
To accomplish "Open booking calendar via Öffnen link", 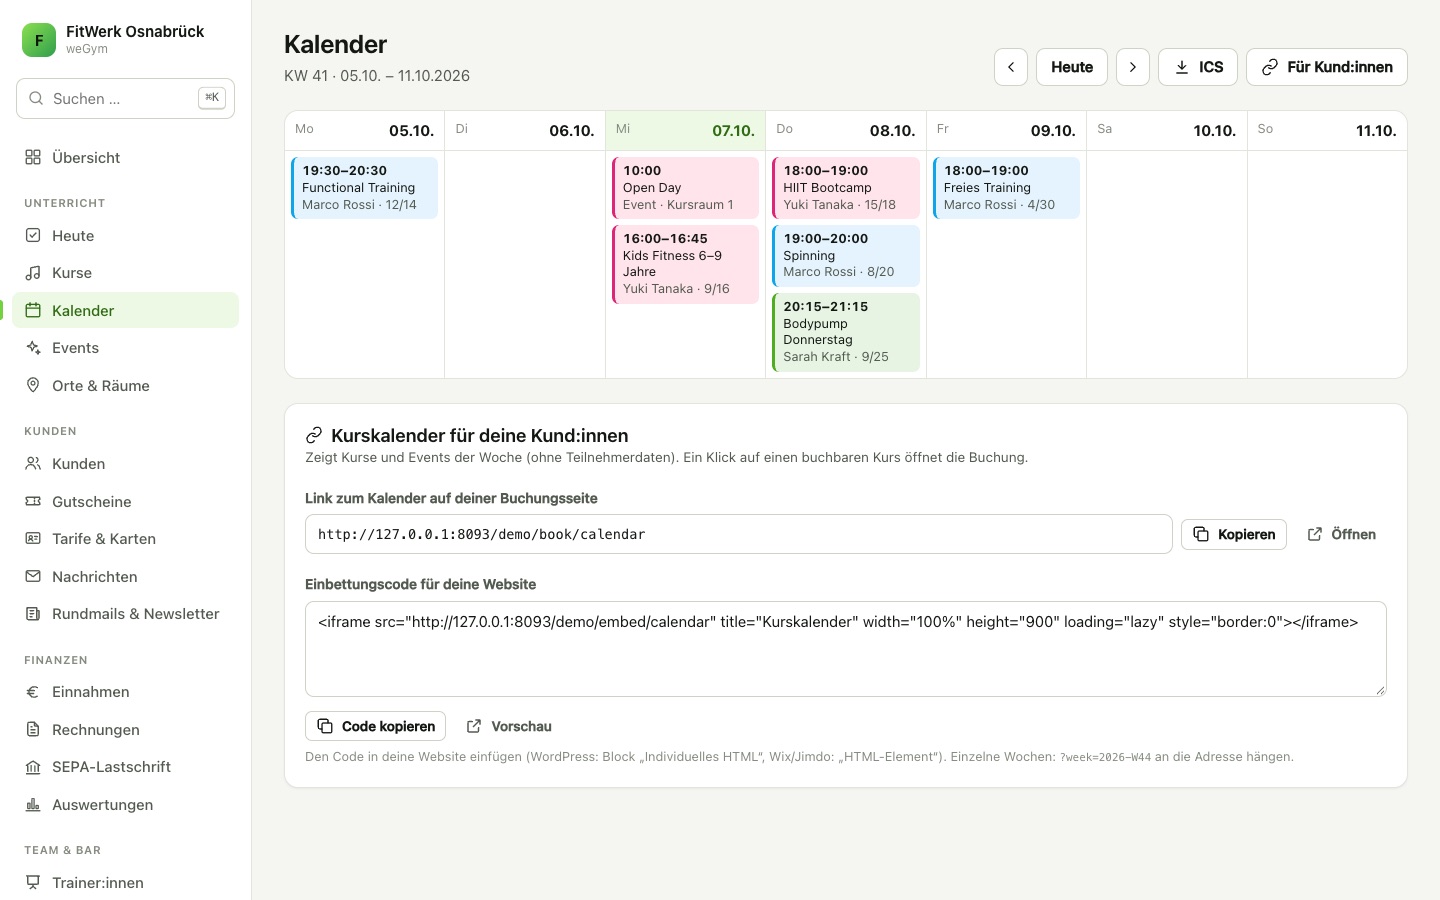I will coord(1342,534).
